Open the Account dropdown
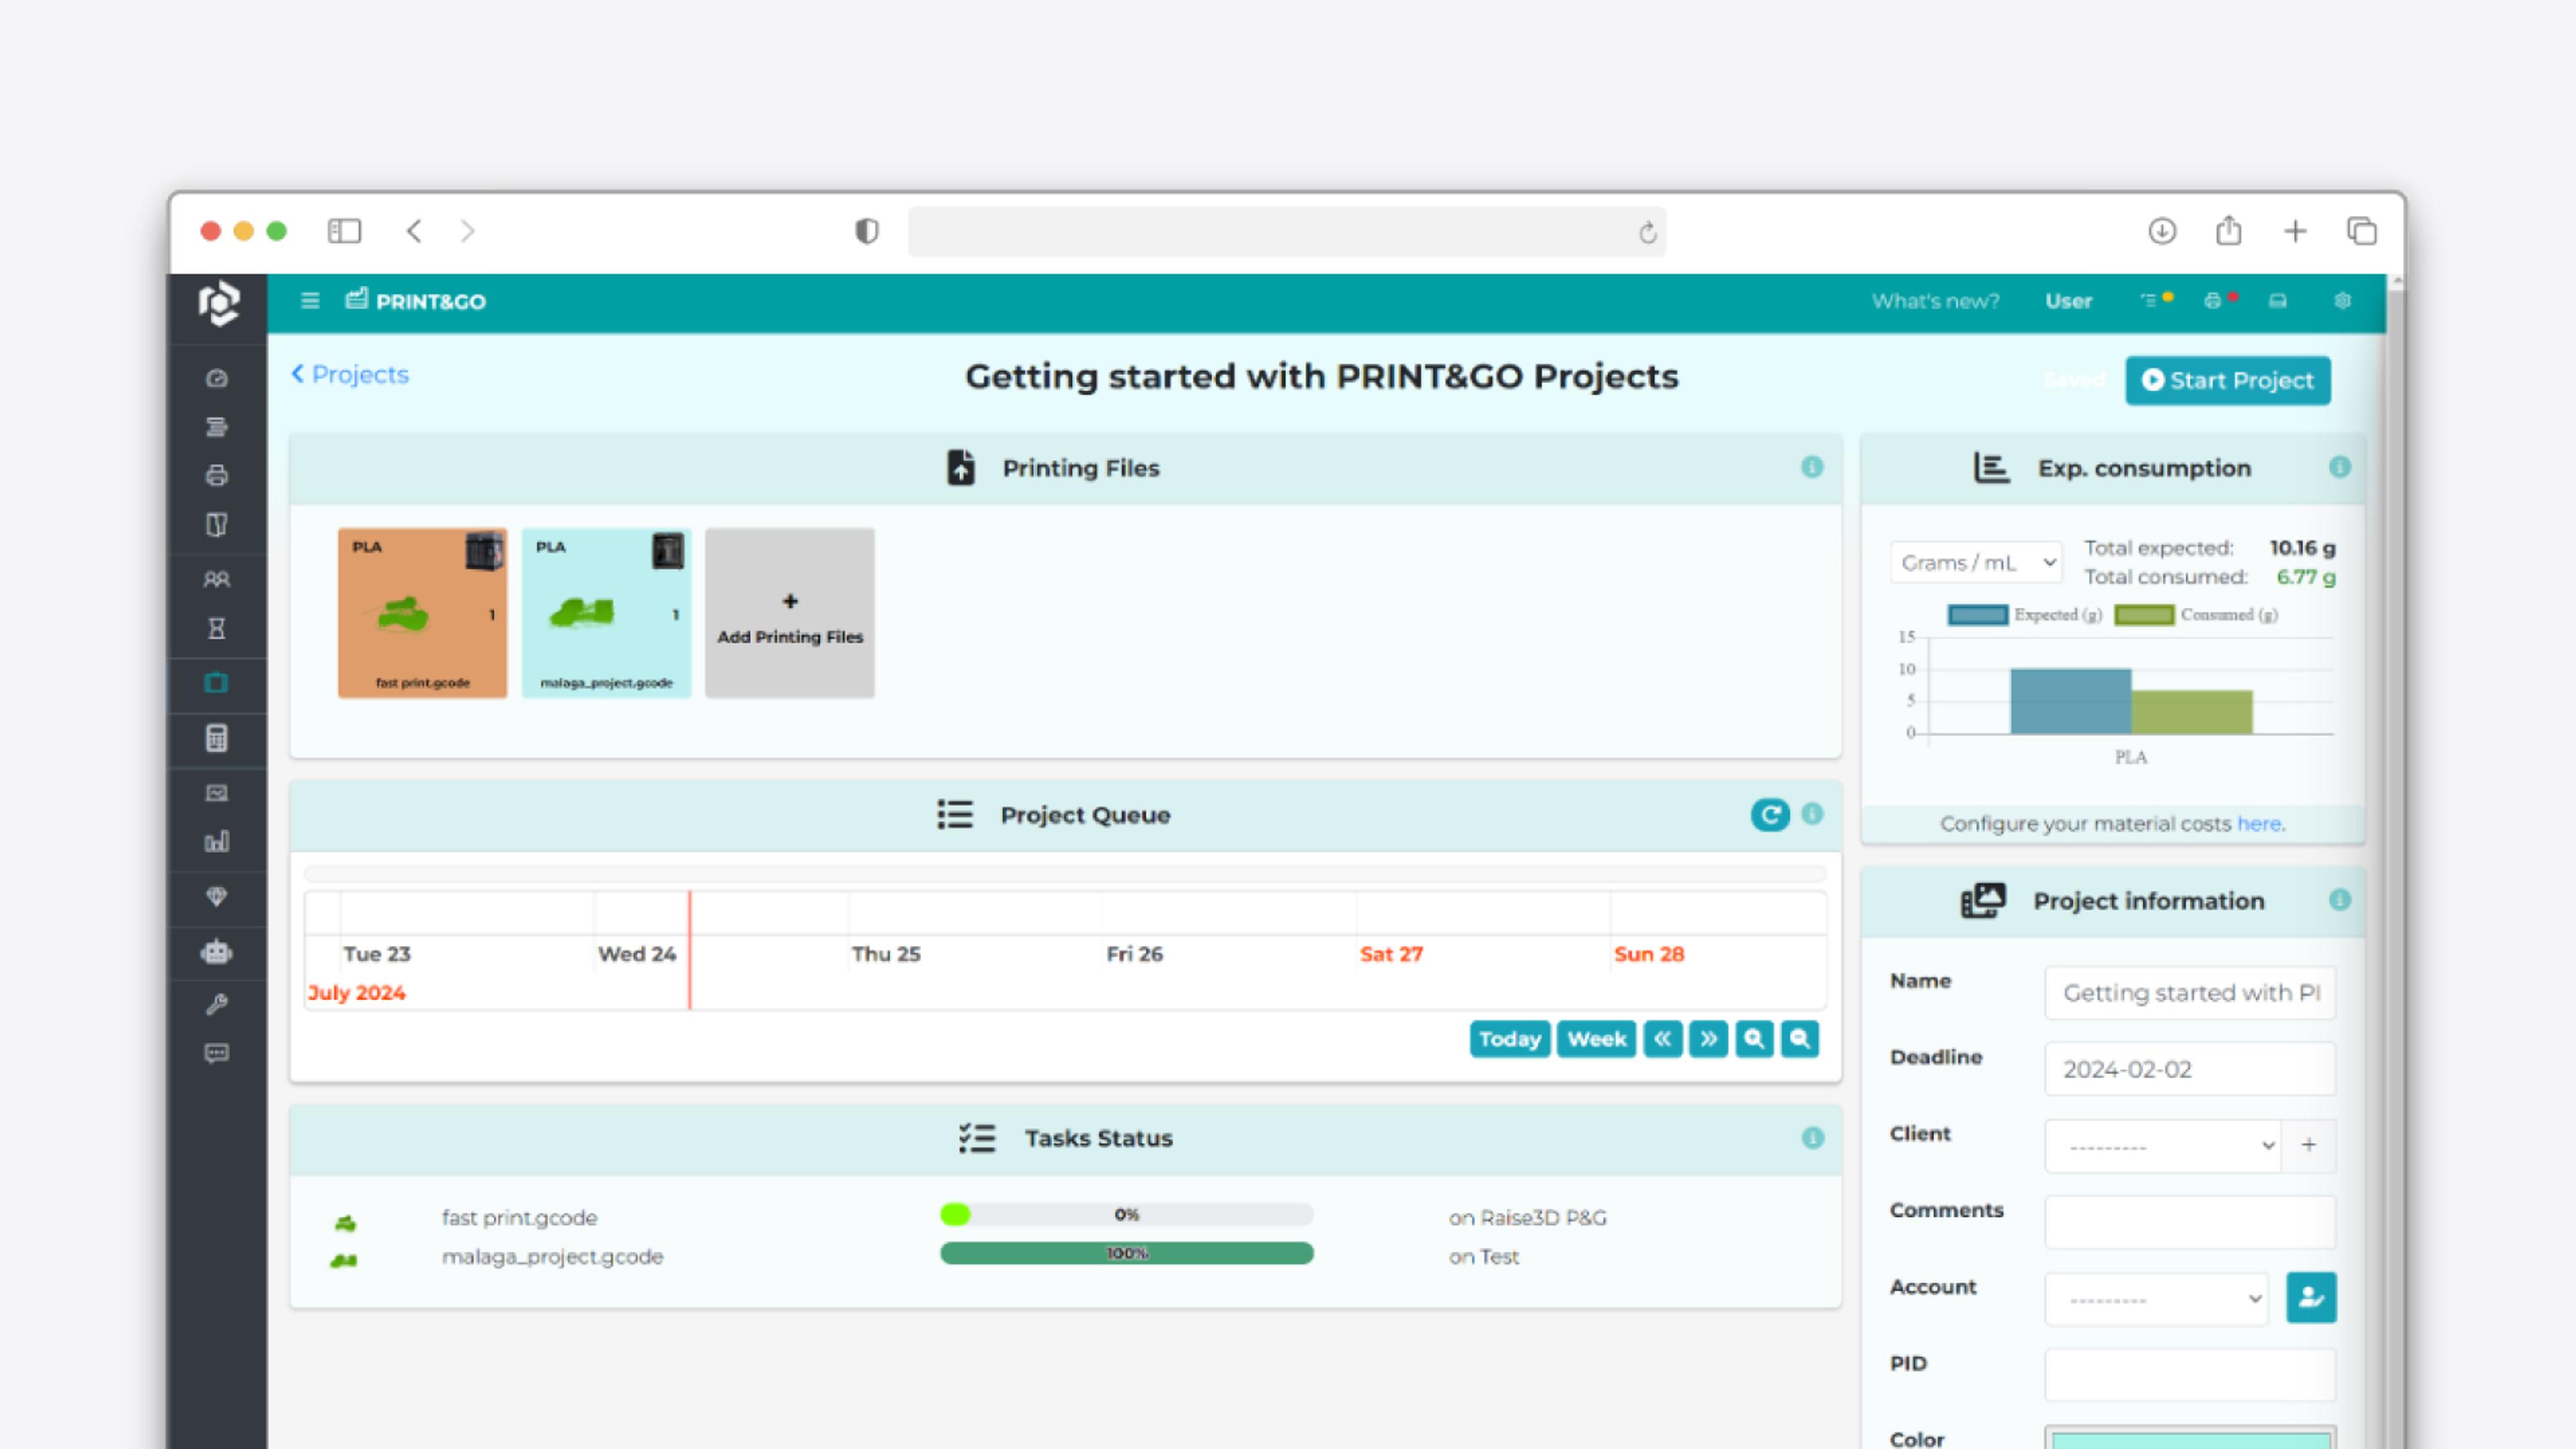This screenshot has height=1449, width=2576. tap(2156, 1299)
